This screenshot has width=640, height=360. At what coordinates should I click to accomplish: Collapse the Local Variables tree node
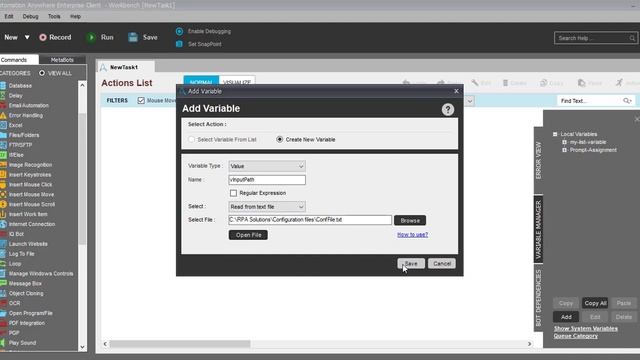tap(555, 134)
